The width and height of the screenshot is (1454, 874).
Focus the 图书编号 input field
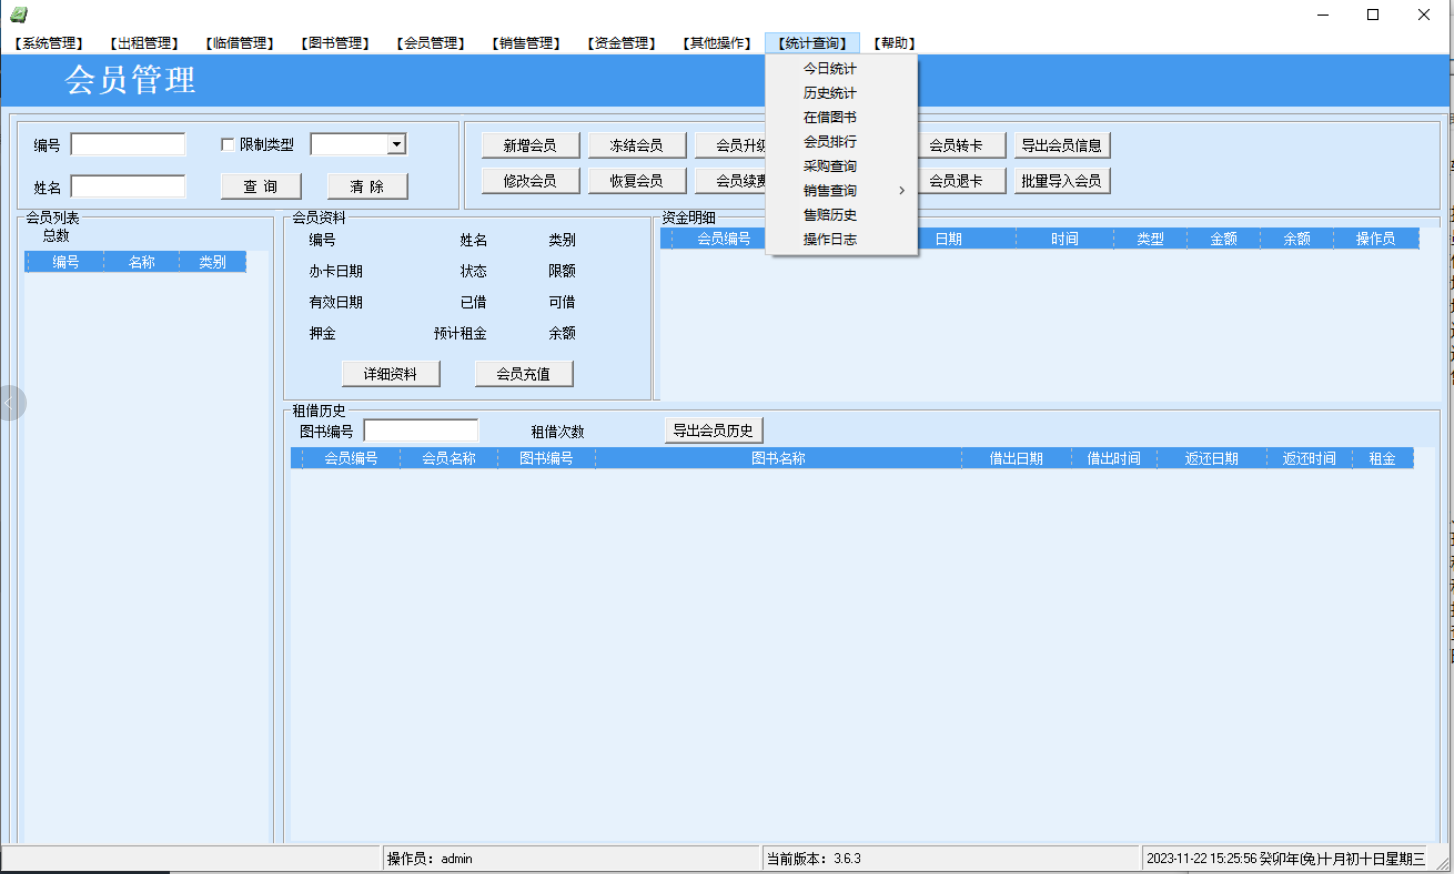[421, 431]
